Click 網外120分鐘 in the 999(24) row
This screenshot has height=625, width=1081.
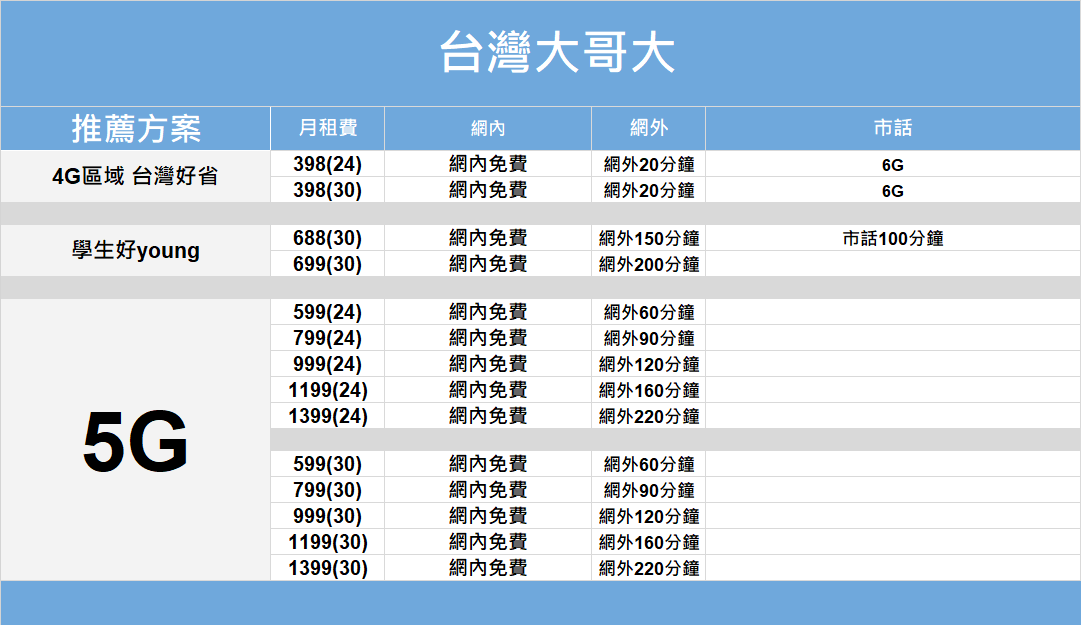(648, 364)
